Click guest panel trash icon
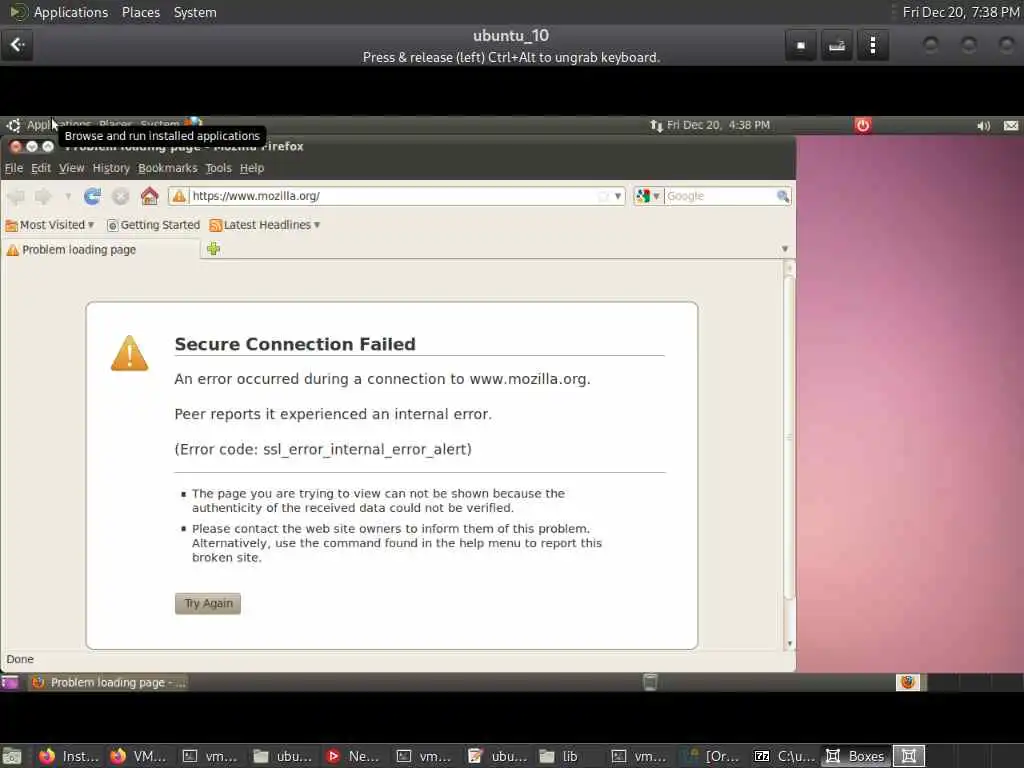This screenshot has height=768, width=1024. 650,682
